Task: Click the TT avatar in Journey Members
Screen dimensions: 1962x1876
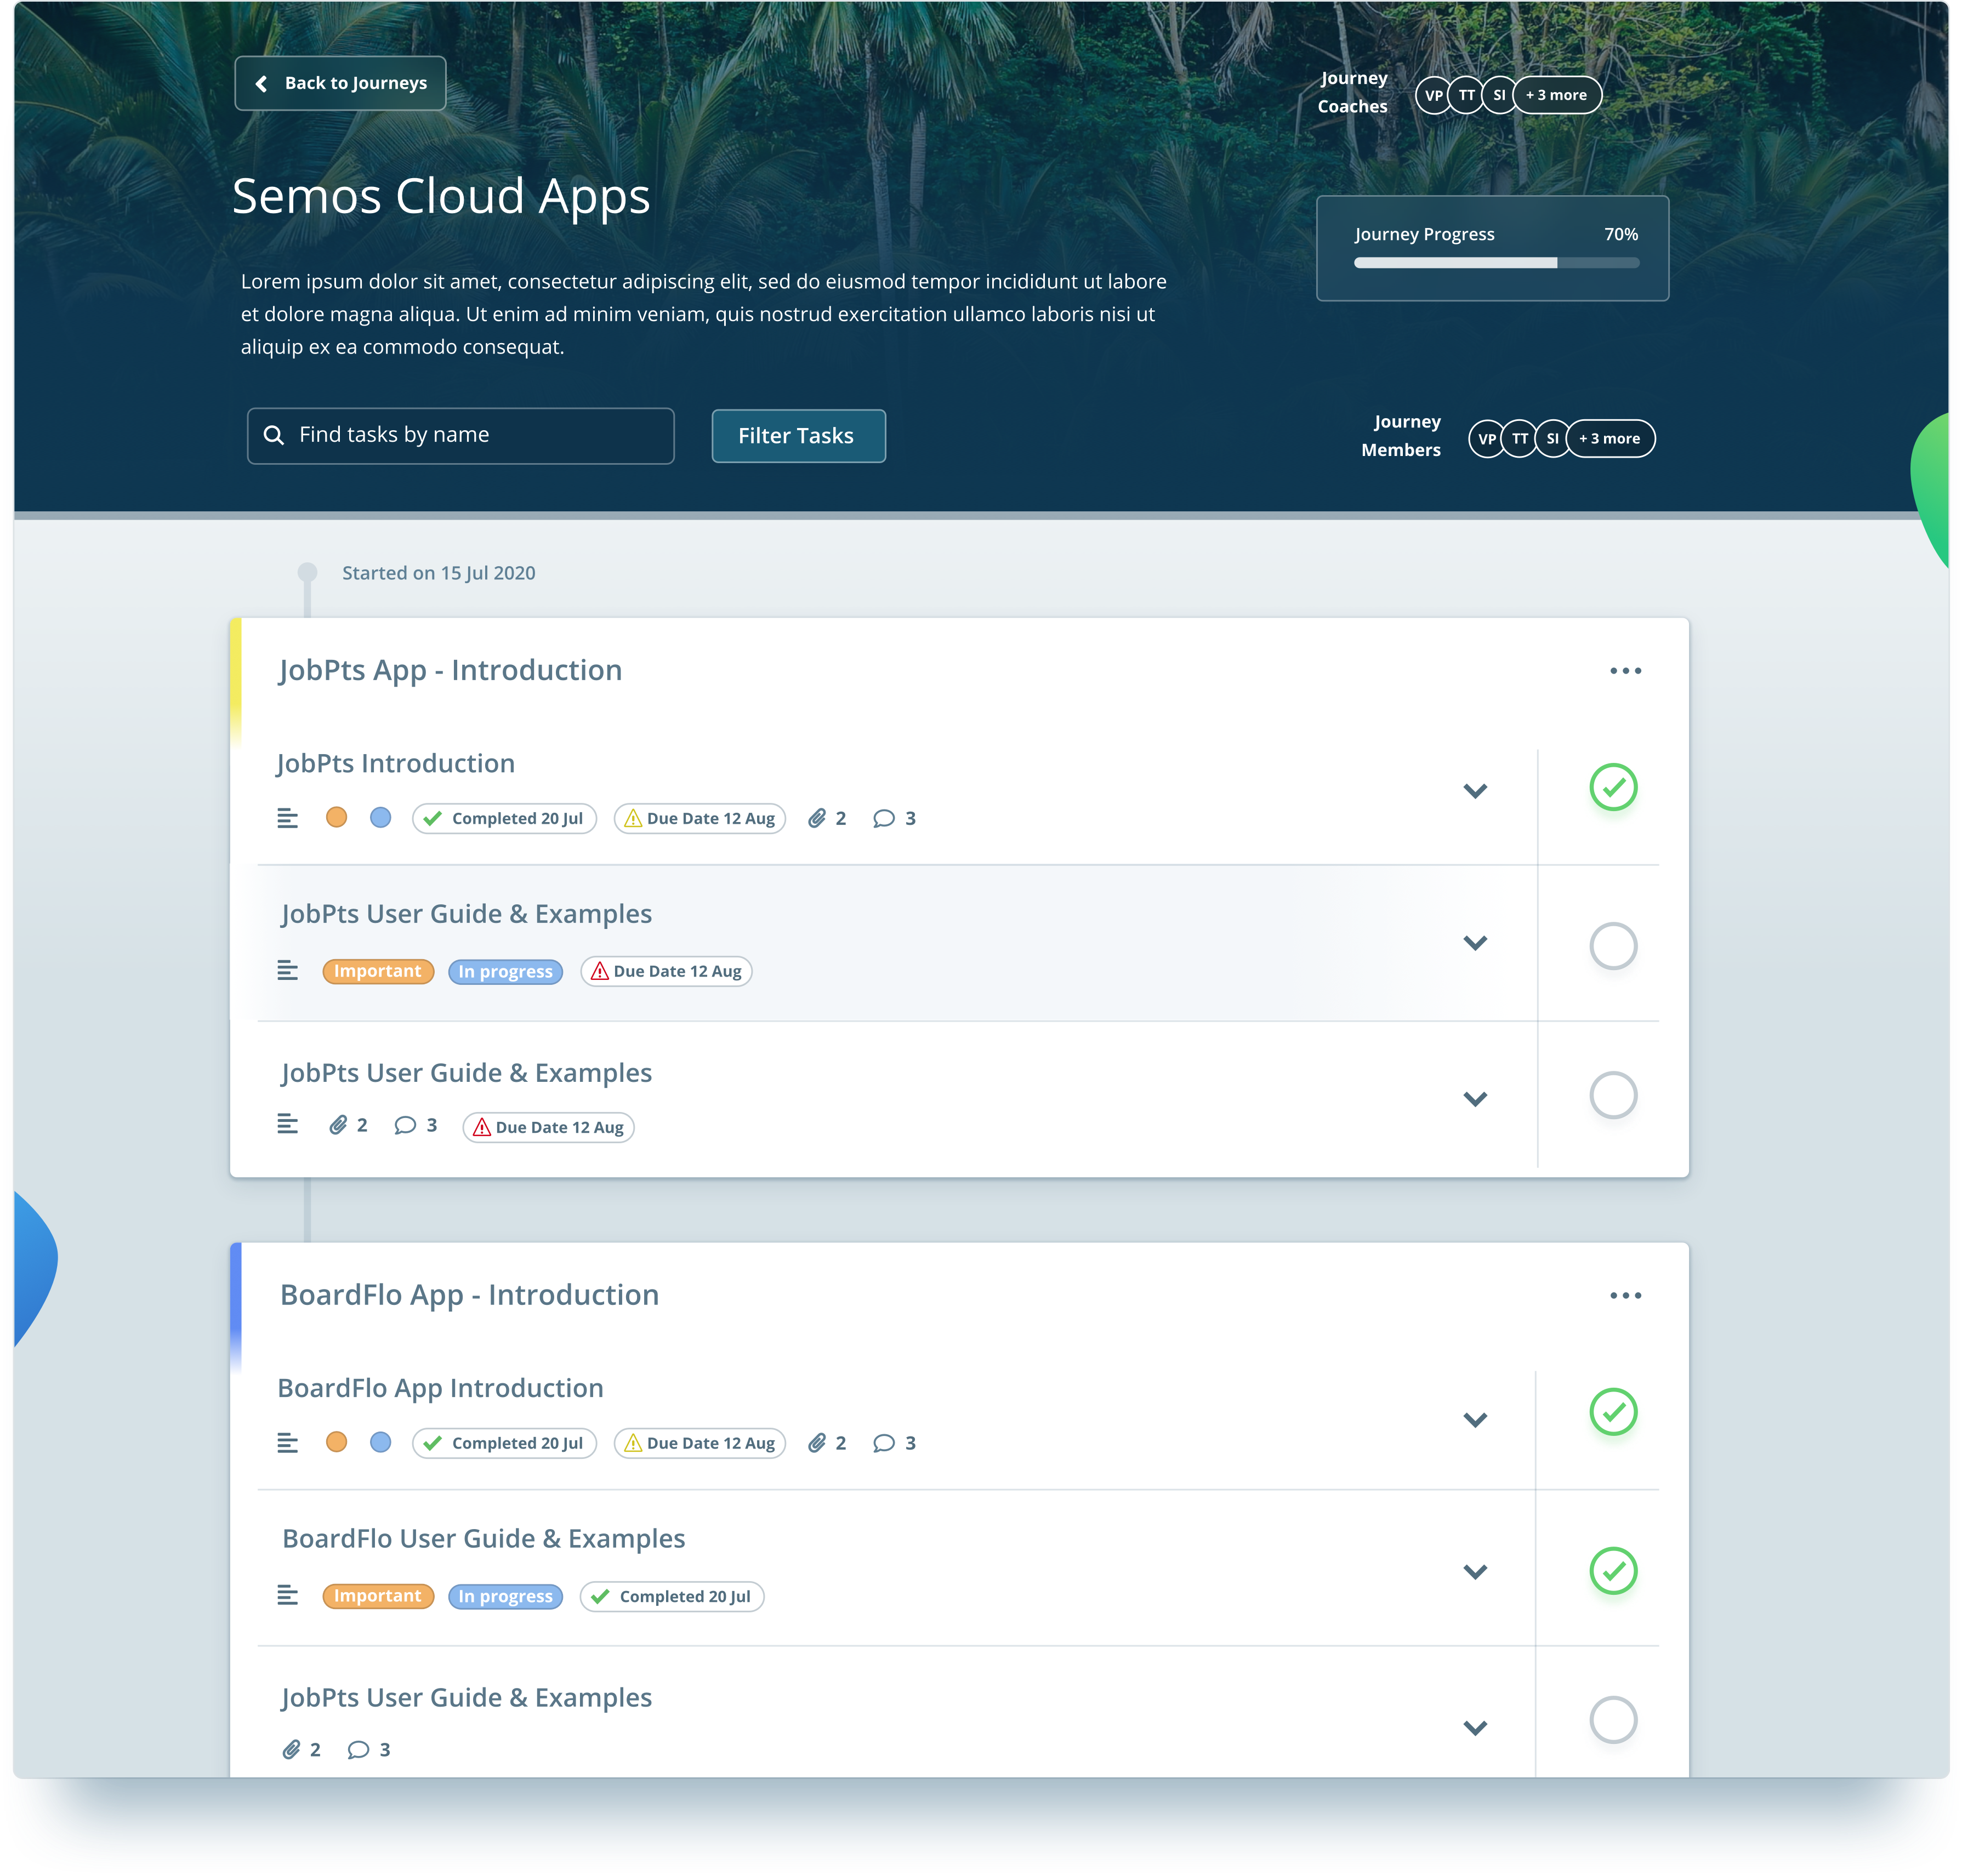Action: 1519,438
